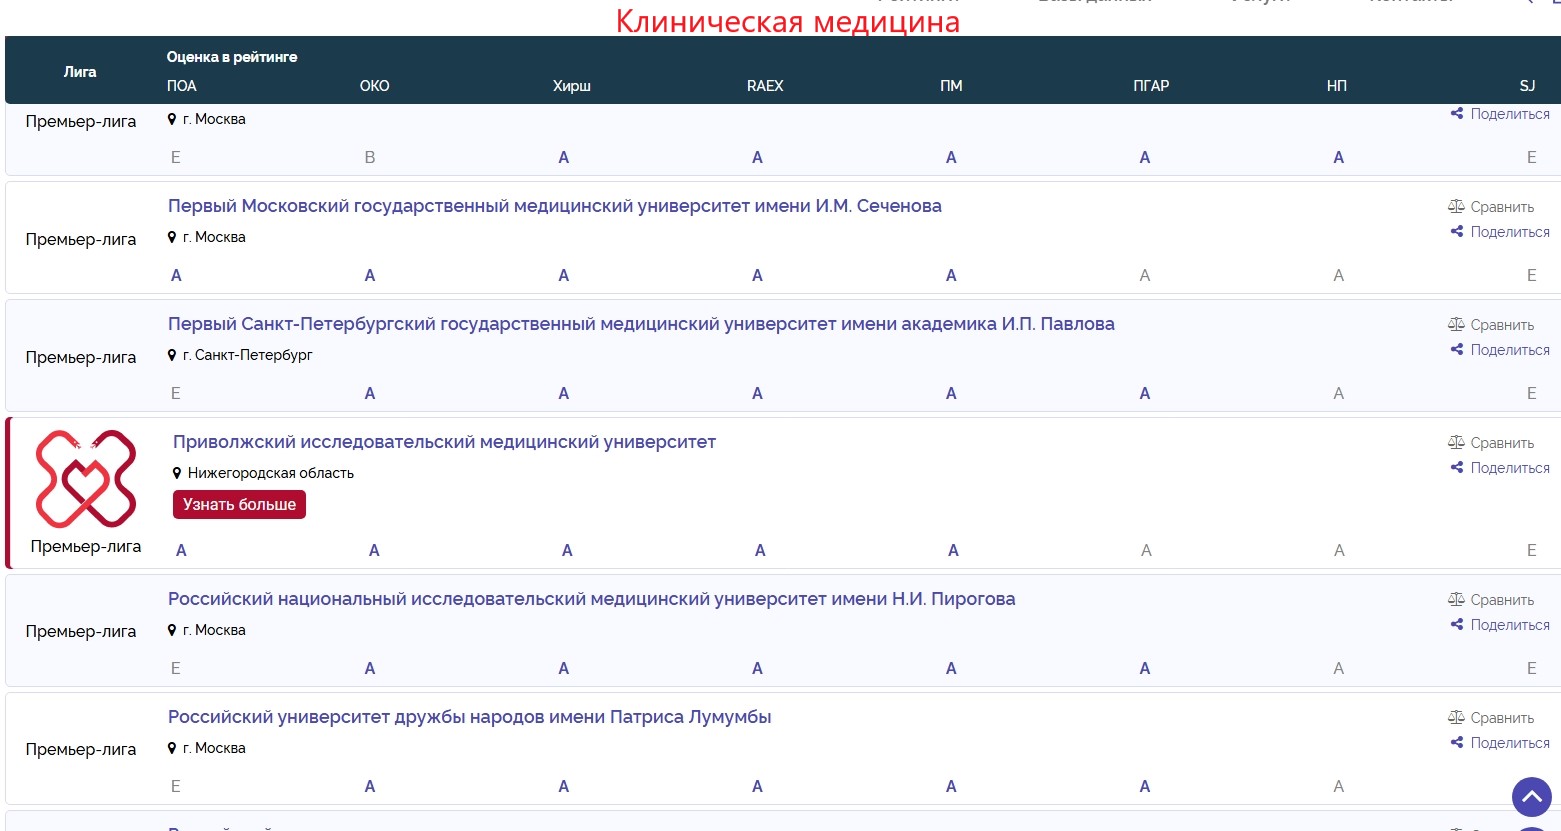Click the scroll-to-top arrow button
Viewport: 1561px width, 831px height.
coord(1531,797)
